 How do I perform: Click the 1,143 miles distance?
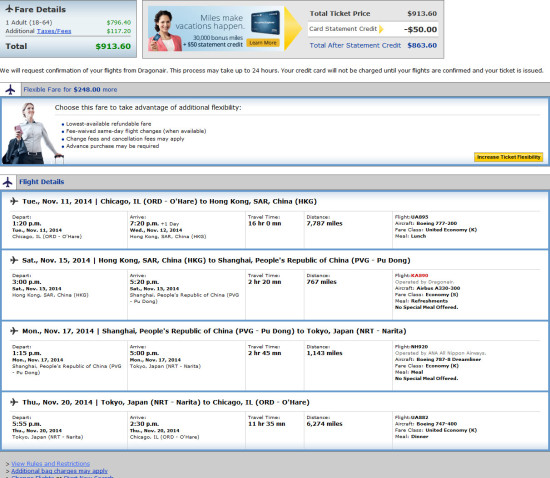coord(324,353)
